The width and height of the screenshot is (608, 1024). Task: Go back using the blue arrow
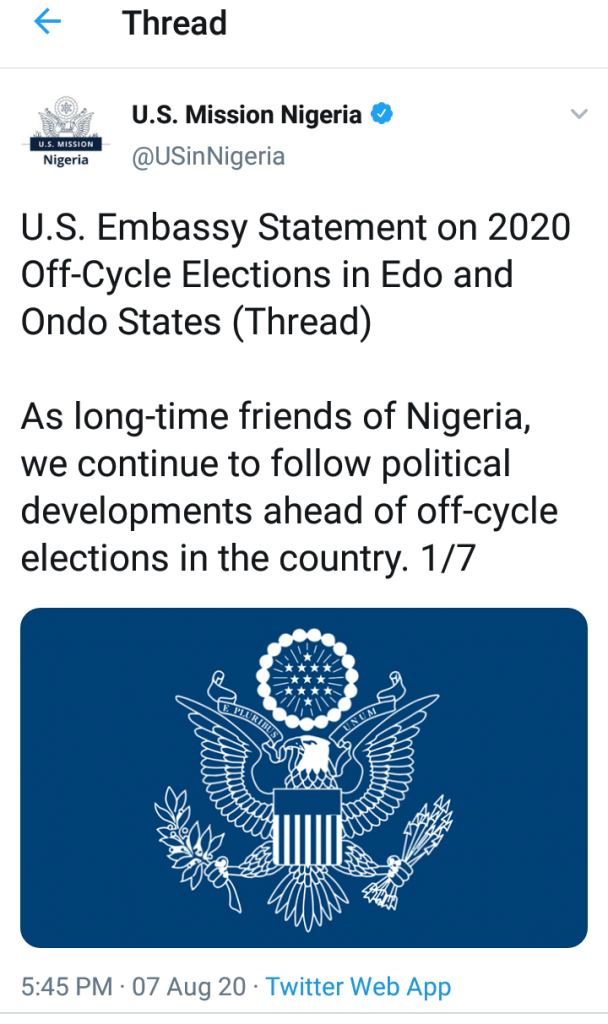(x=47, y=23)
